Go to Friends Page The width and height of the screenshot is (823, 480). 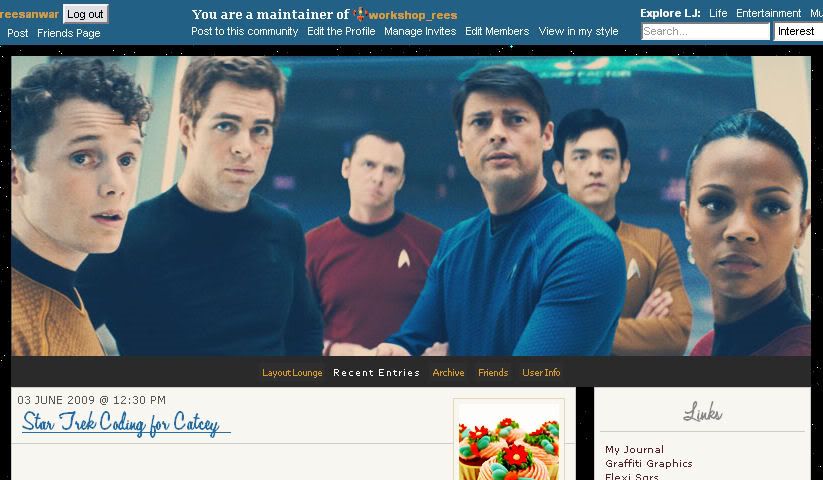point(69,33)
